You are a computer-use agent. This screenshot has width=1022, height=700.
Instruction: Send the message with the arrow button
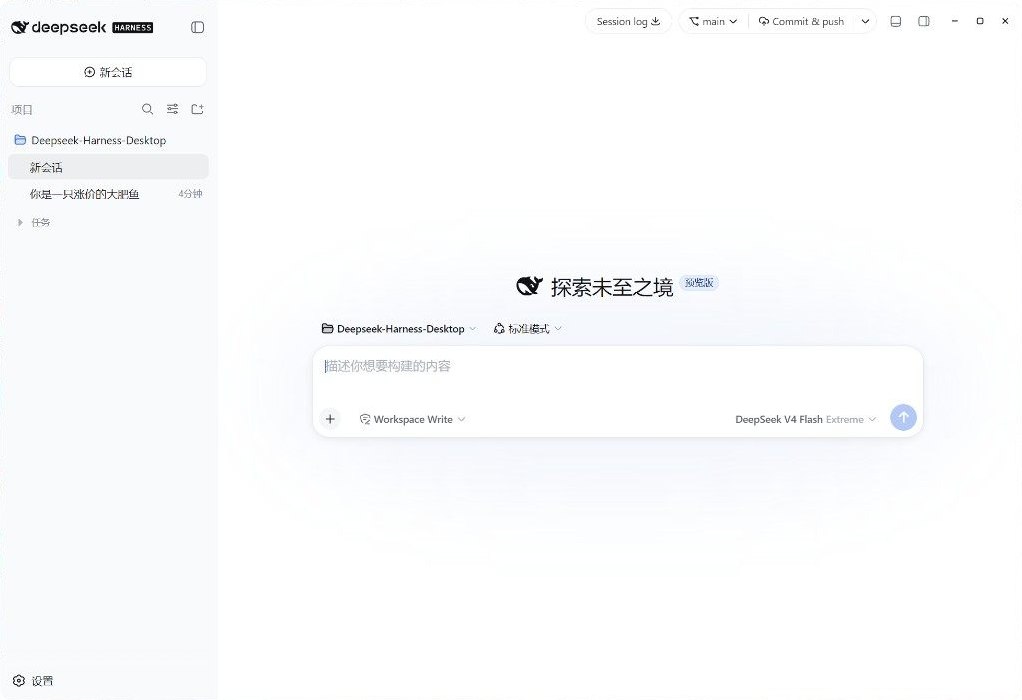903,418
